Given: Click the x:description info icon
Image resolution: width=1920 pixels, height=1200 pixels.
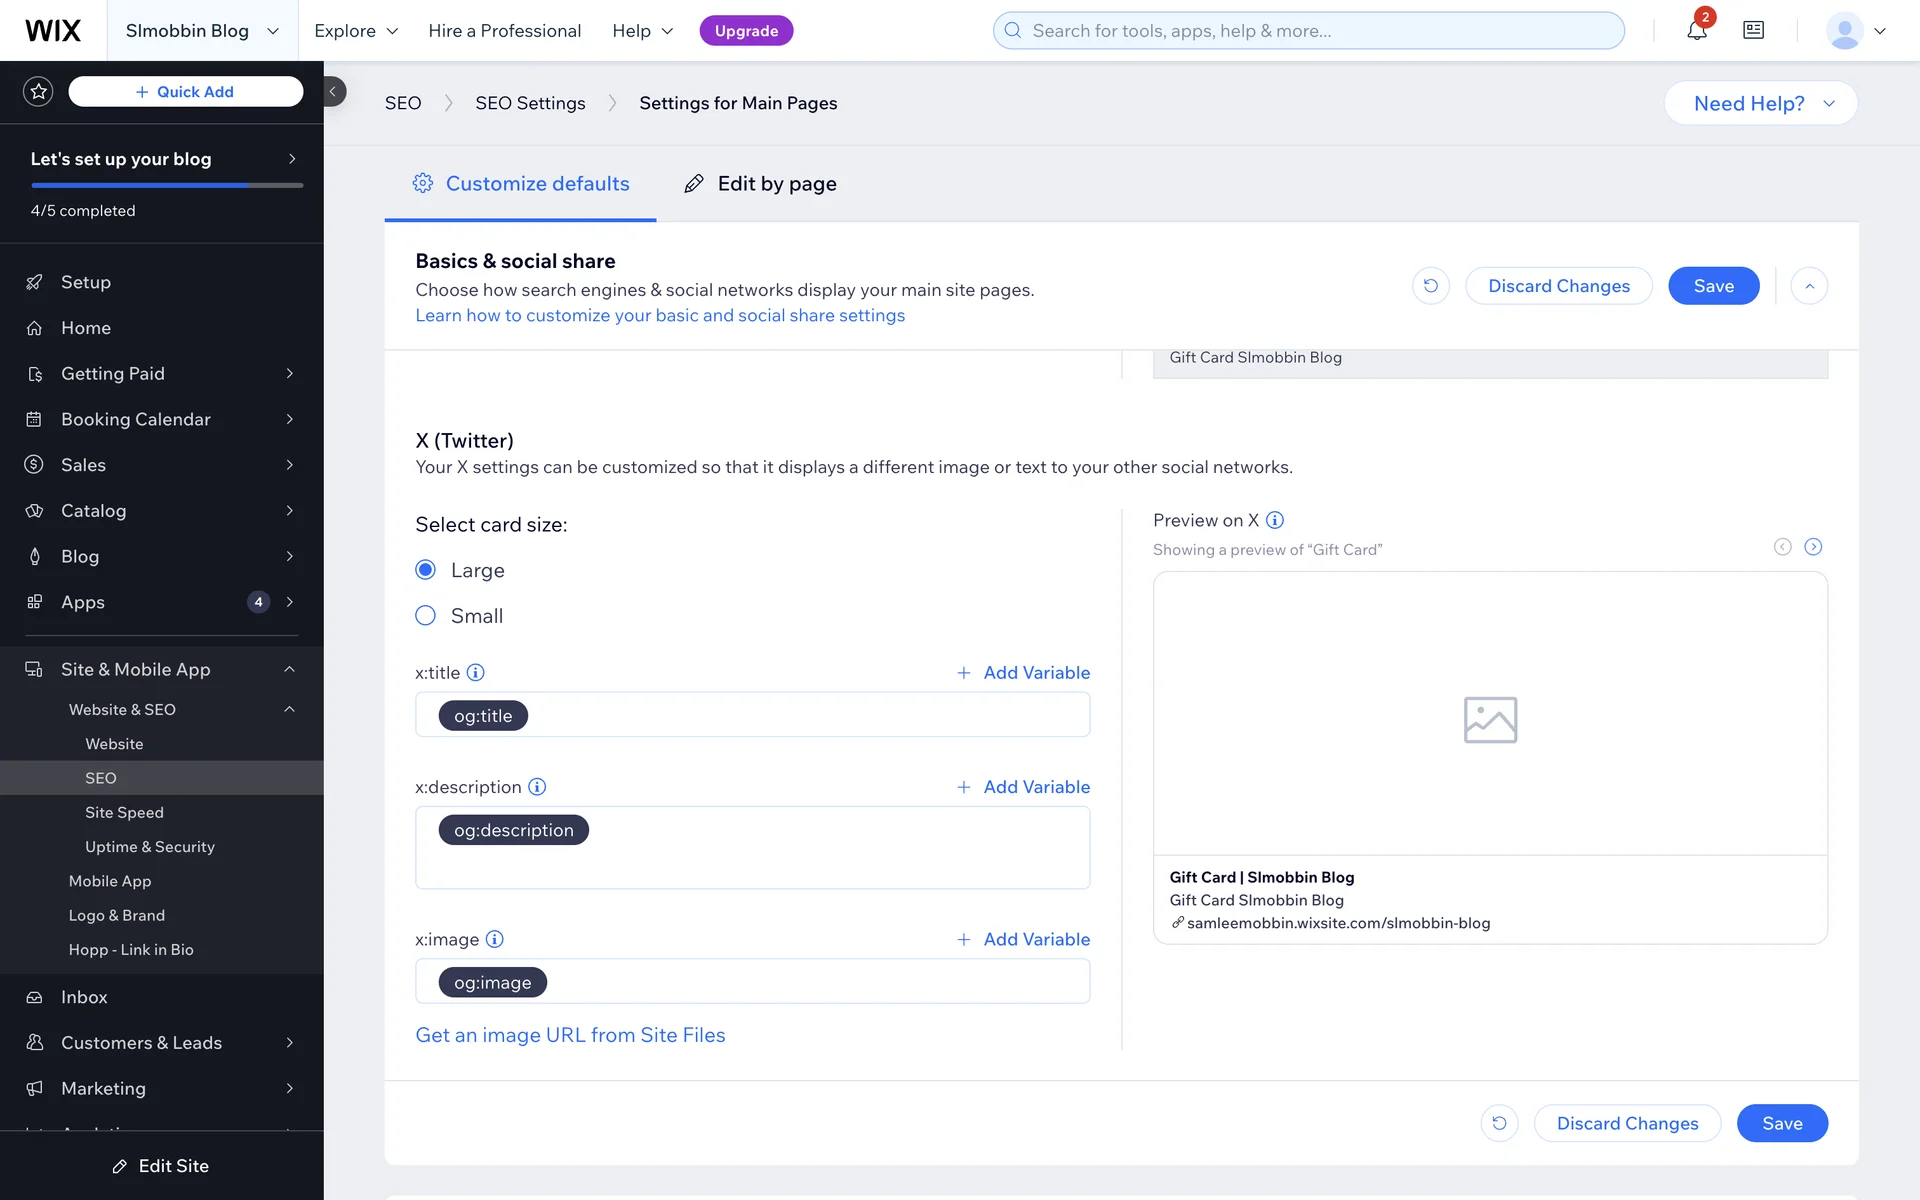Looking at the screenshot, I should point(537,787).
